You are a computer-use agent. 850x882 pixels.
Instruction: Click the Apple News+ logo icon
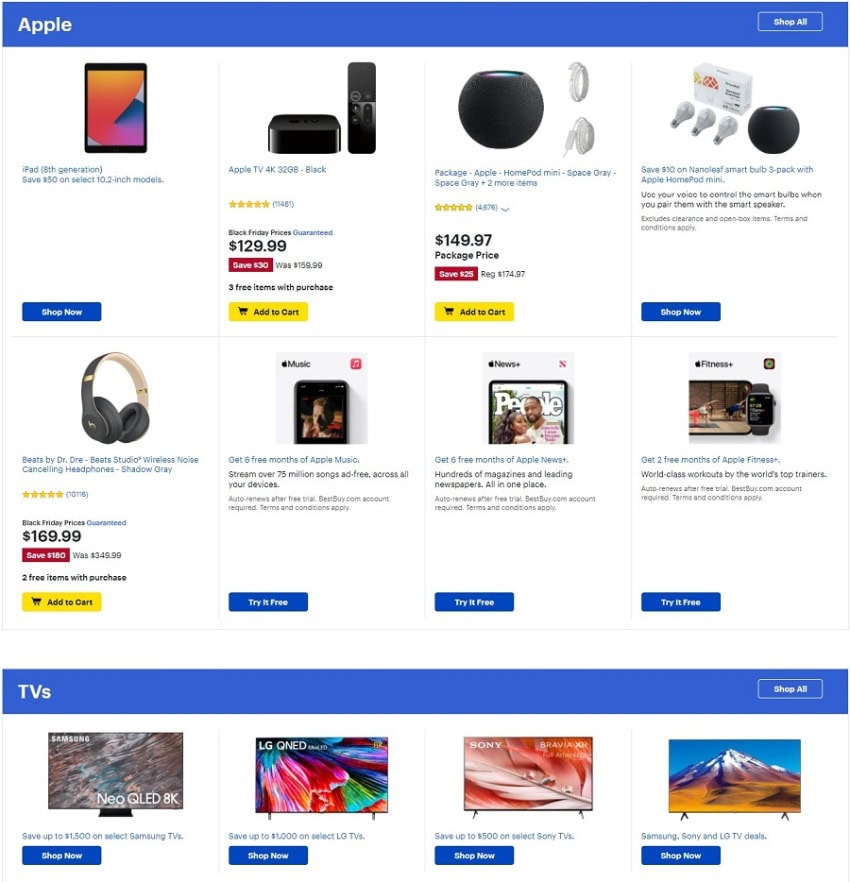click(x=562, y=364)
